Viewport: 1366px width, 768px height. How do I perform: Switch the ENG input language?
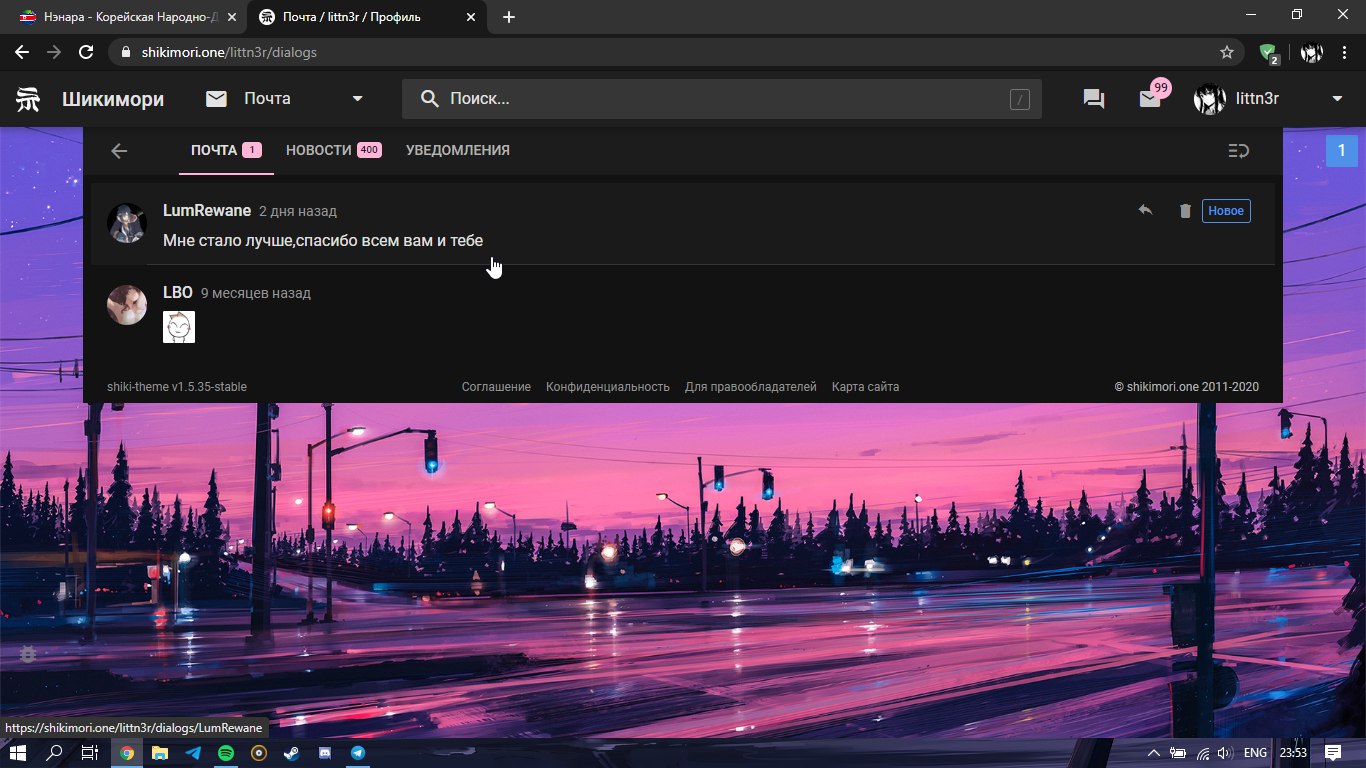(x=1255, y=753)
